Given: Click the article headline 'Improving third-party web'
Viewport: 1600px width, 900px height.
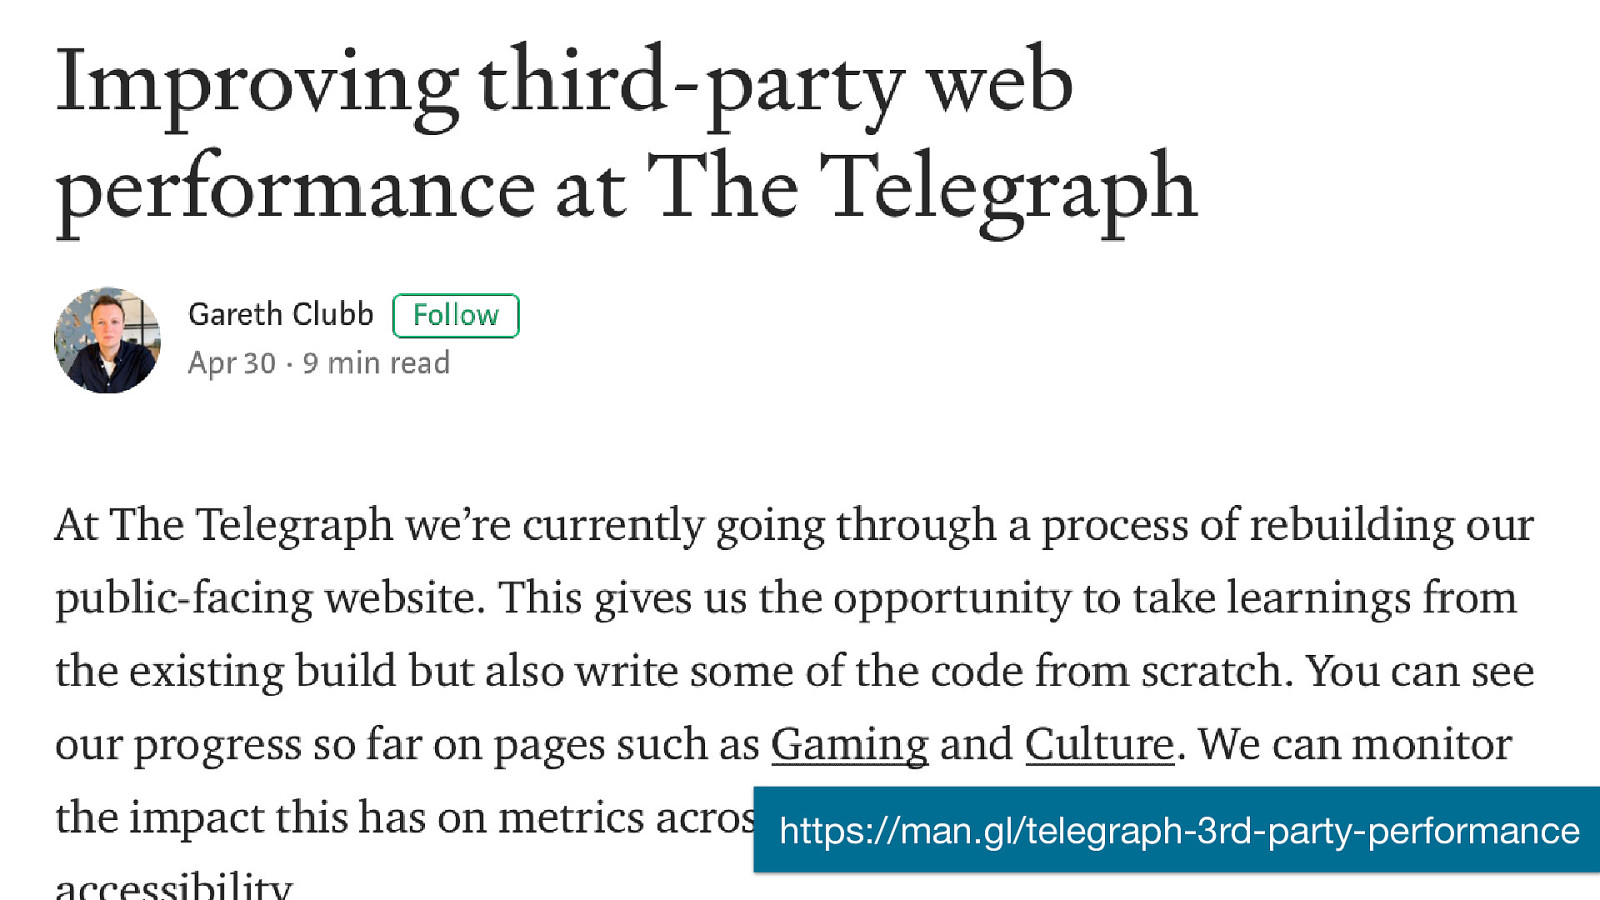Looking at the screenshot, I should click(564, 84).
